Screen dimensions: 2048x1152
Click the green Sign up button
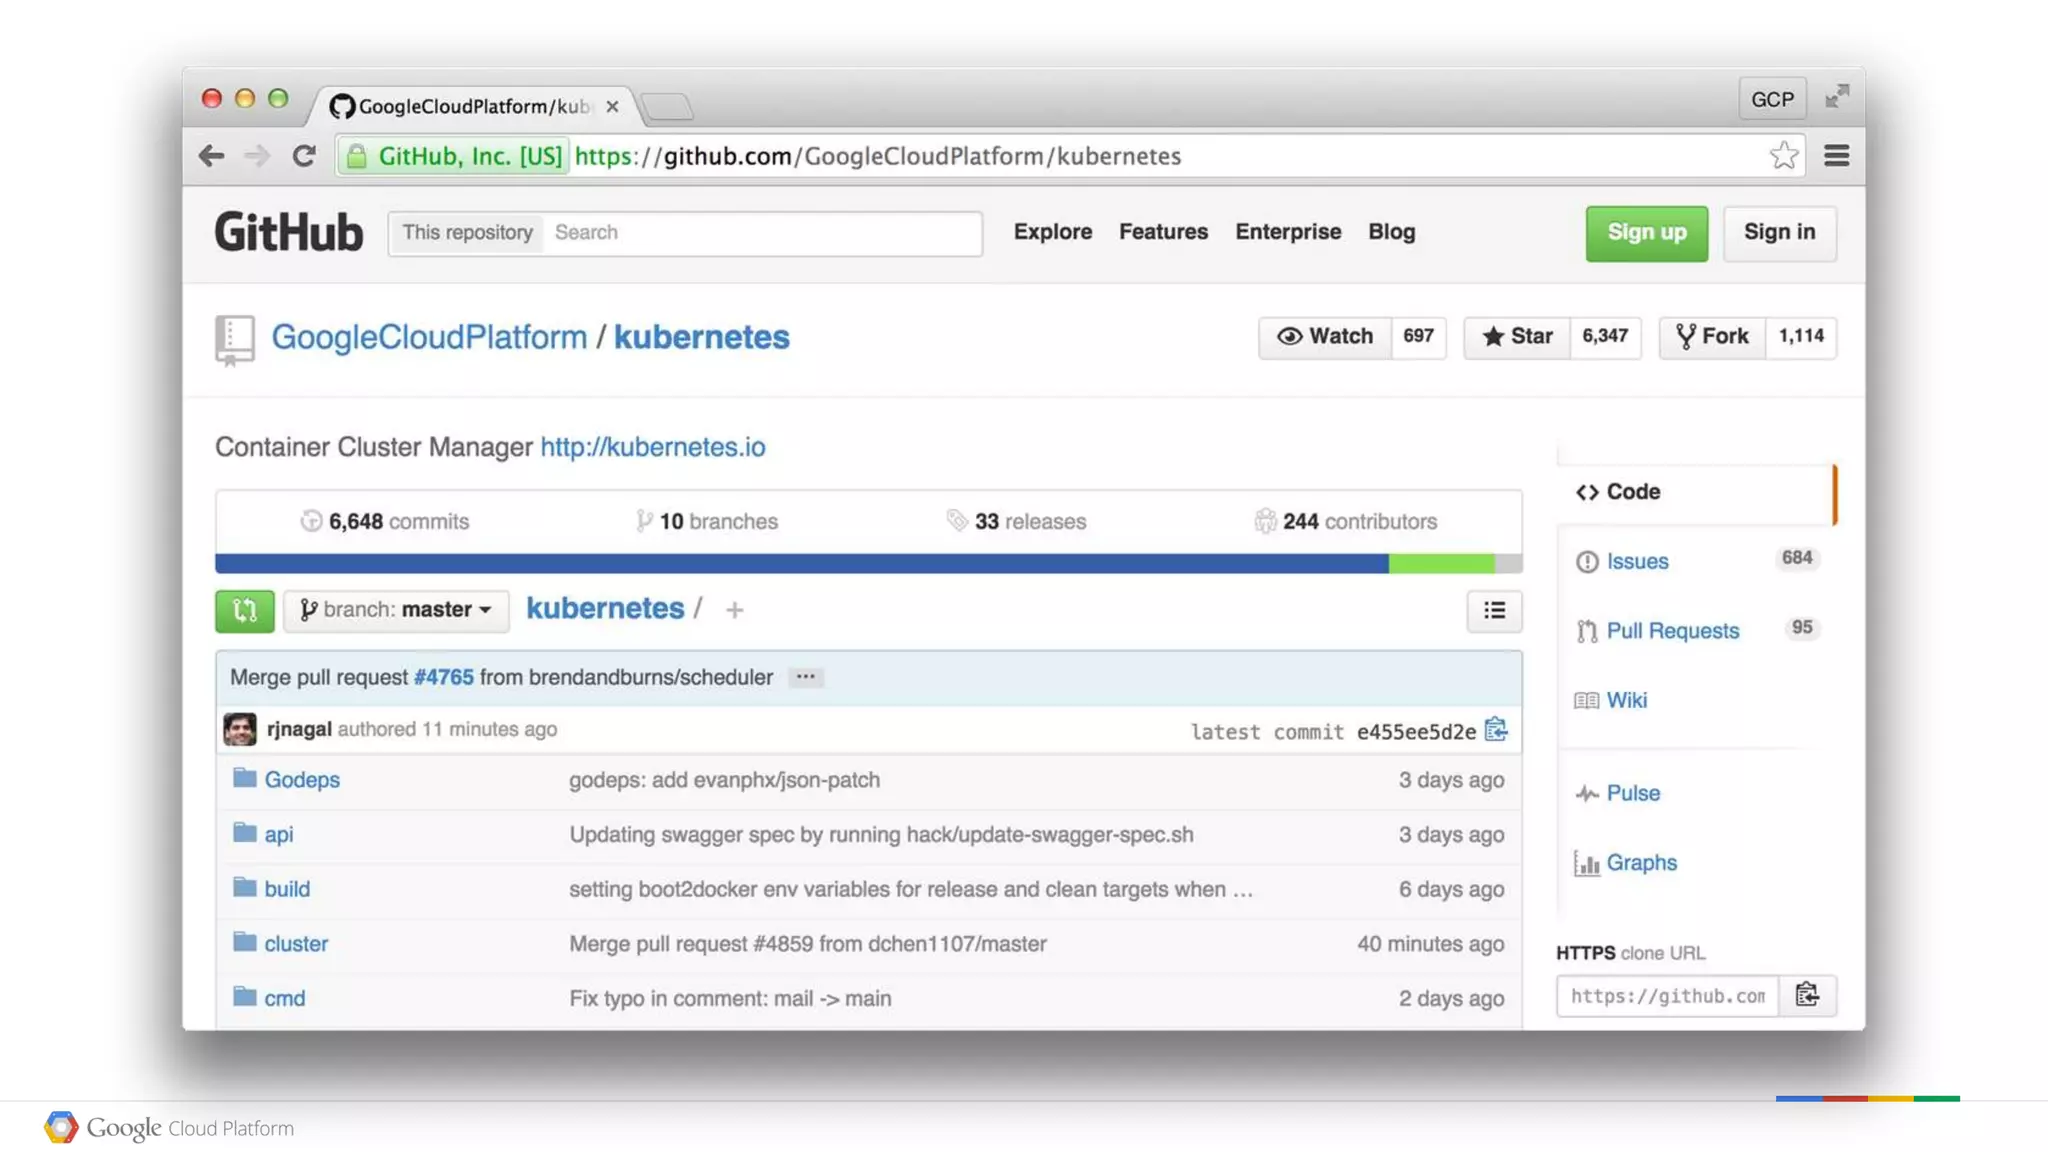click(x=1646, y=233)
